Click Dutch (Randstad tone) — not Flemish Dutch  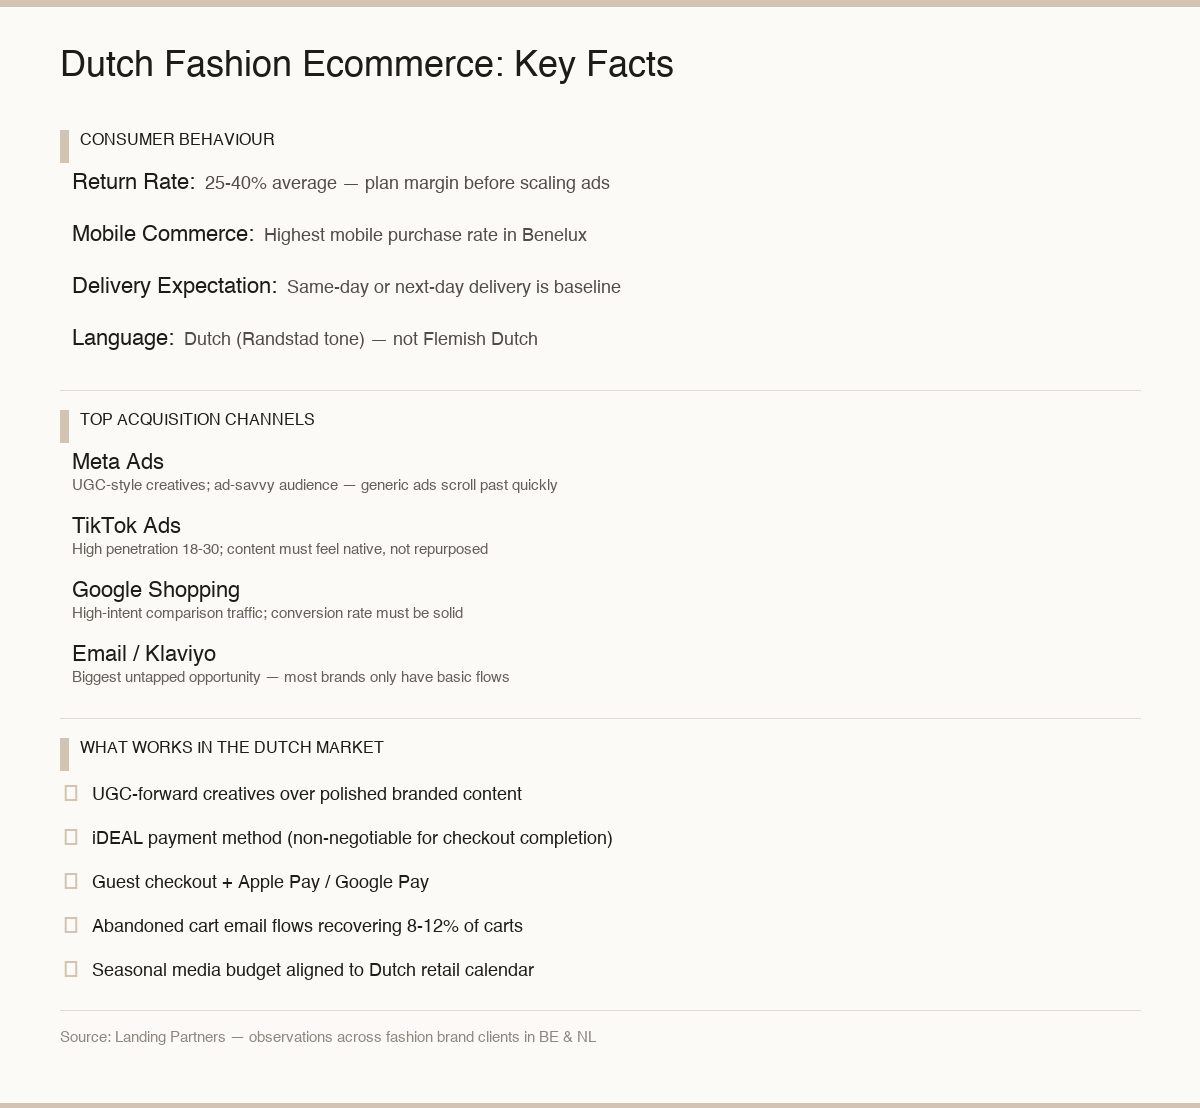(x=361, y=339)
